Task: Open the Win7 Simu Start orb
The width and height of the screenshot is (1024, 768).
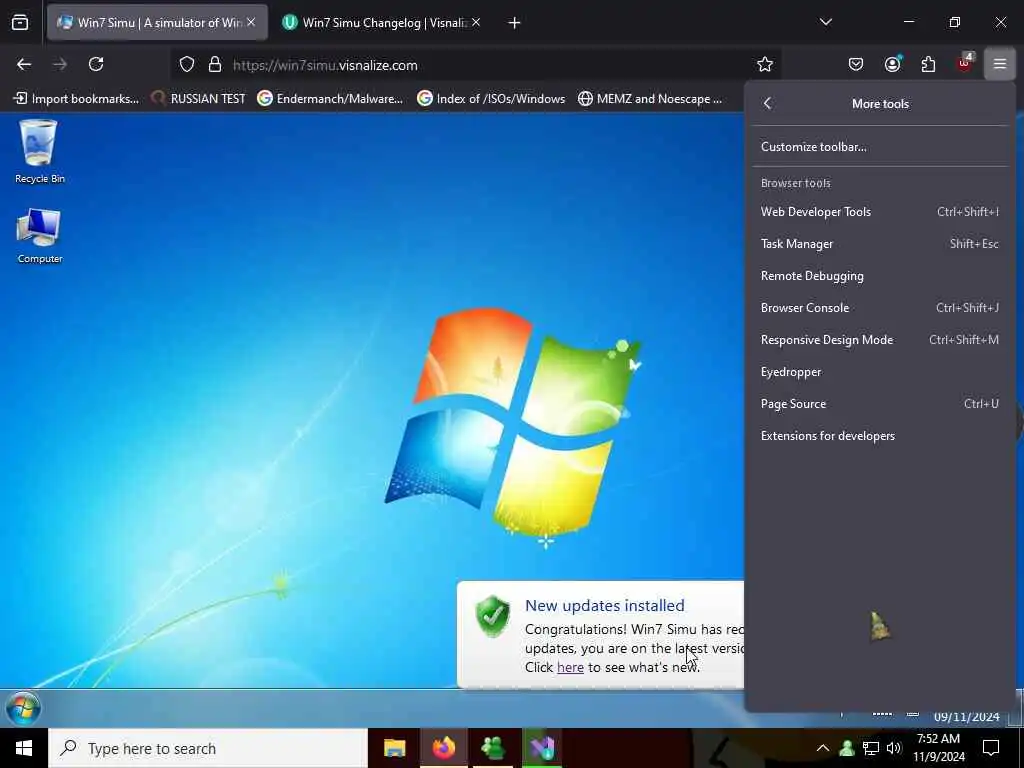Action: pos(23,708)
